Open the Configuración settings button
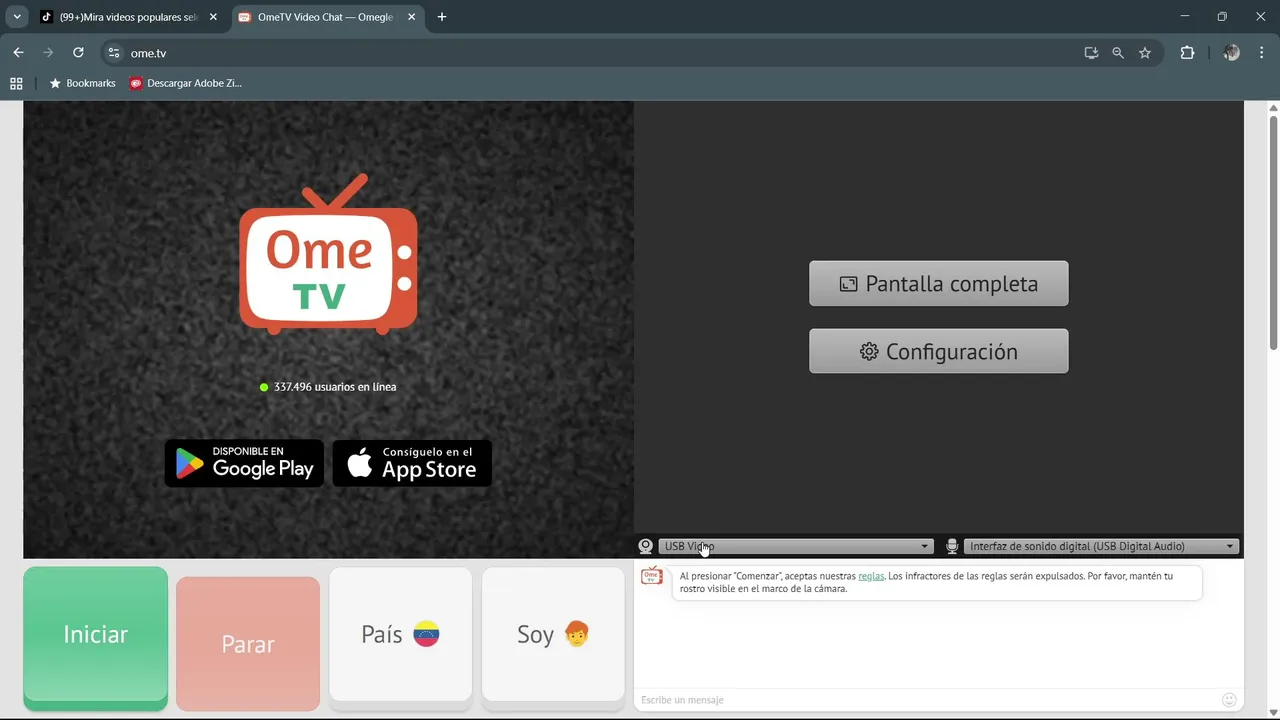Screen dimensions: 1280x720 coord(938,351)
